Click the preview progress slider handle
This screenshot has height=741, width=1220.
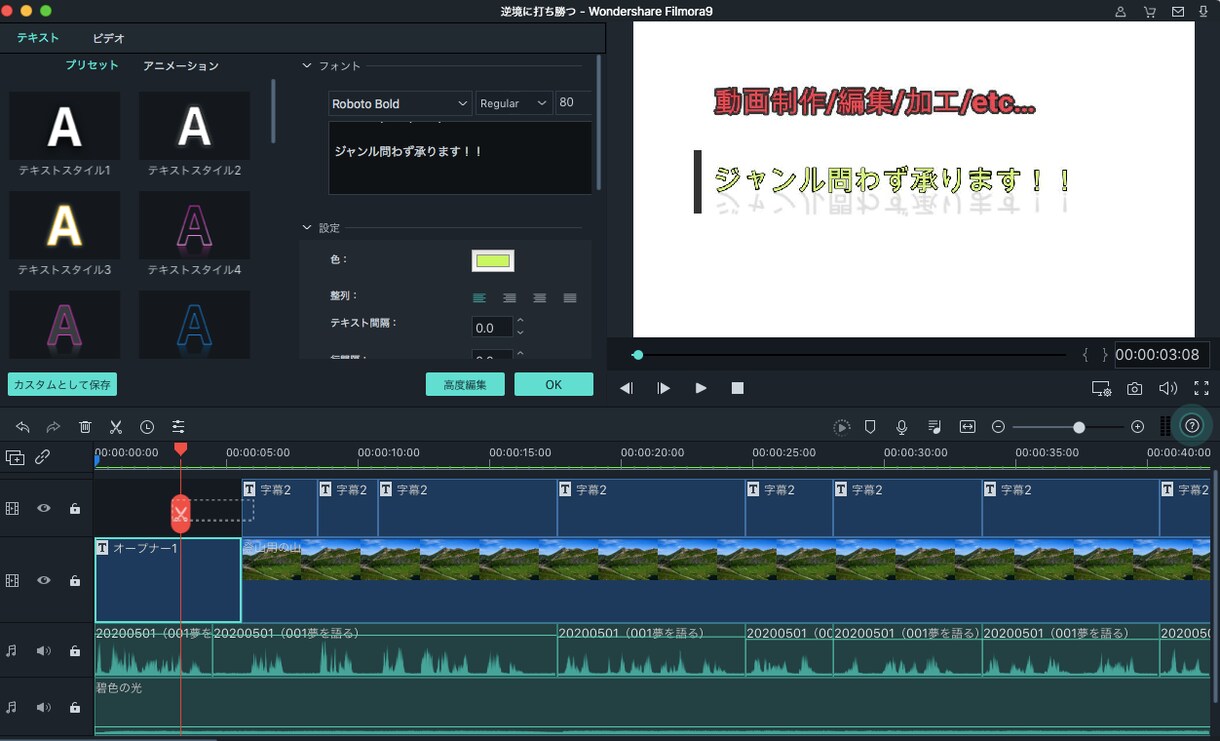[638, 355]
